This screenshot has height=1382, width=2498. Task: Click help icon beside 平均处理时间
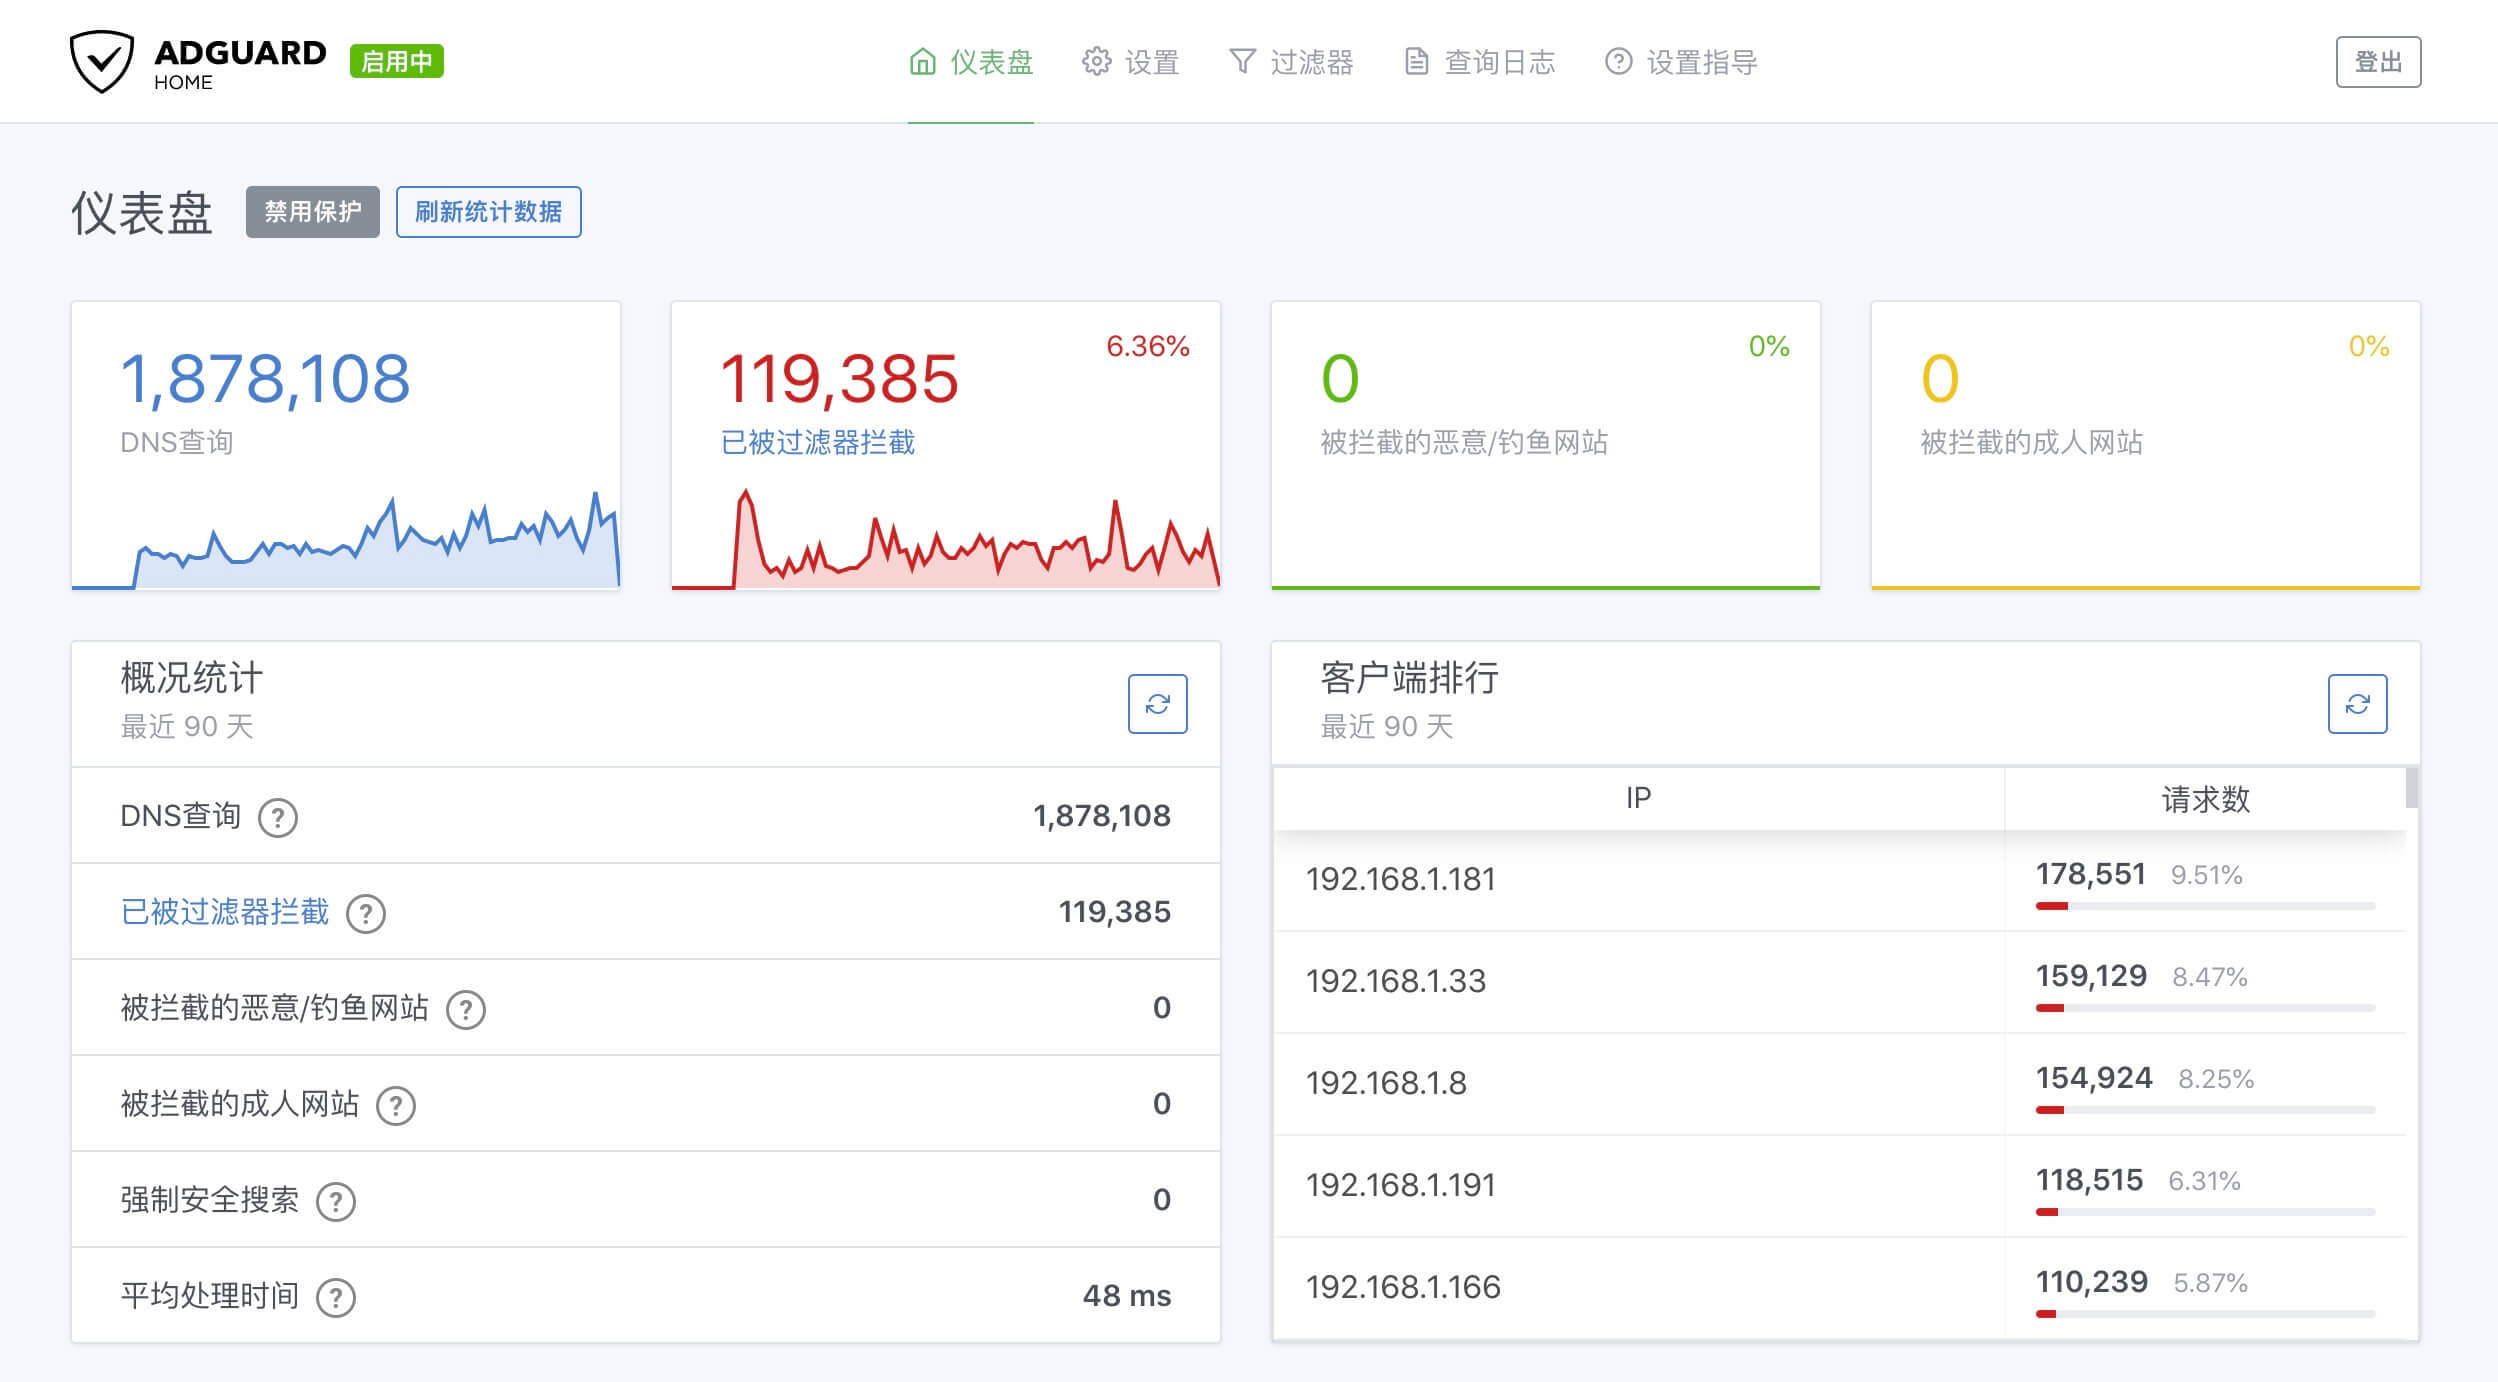pyautogui.click(x=336, y=1298)
